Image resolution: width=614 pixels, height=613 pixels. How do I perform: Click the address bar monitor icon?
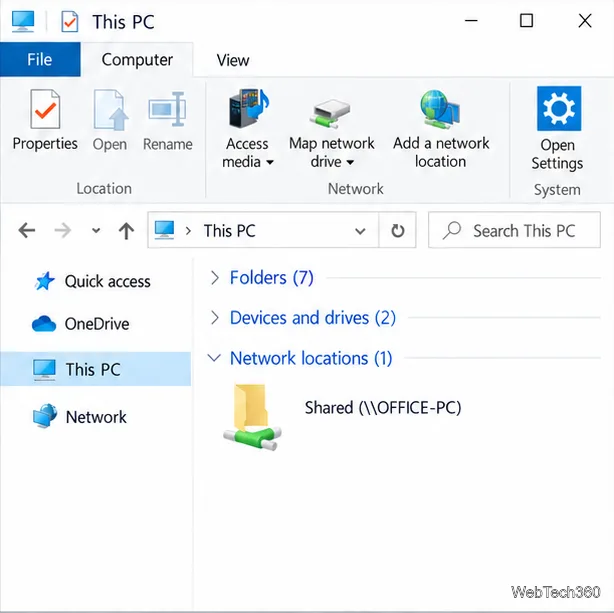click(x=164, y=230)
